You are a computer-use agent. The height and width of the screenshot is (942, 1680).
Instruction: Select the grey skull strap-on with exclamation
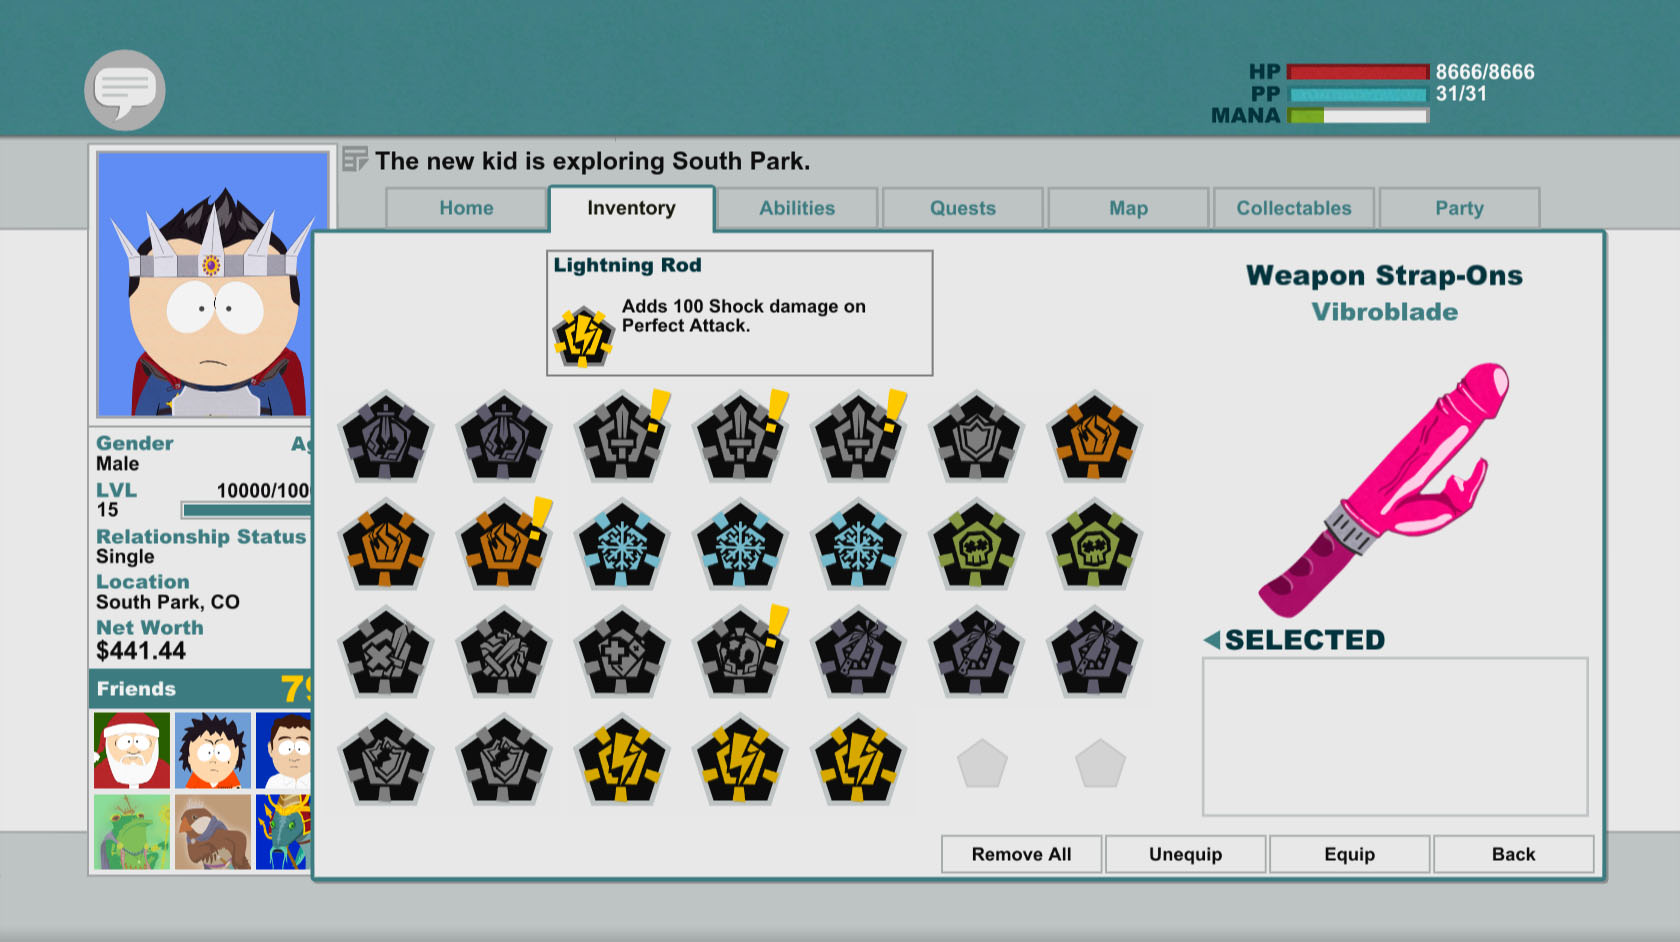point(740,653)
